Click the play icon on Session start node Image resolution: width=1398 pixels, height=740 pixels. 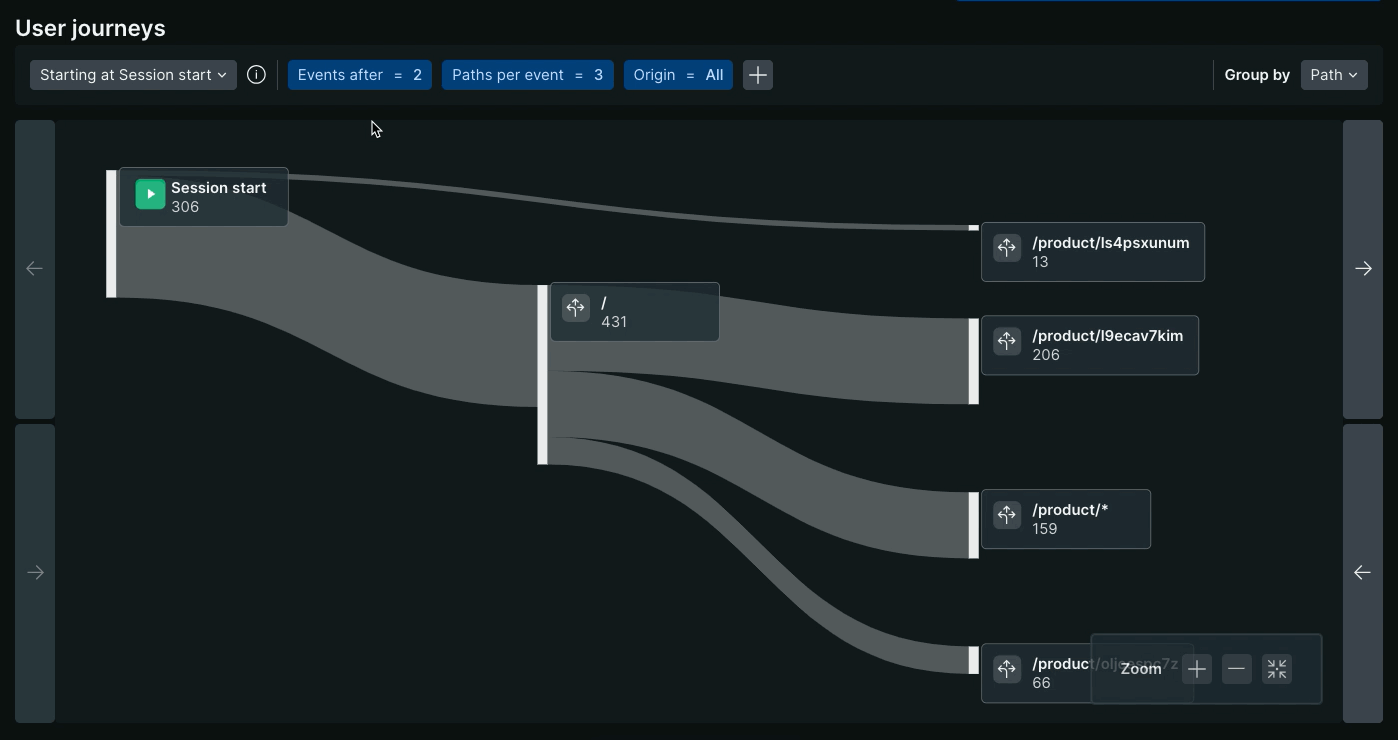pyautogui.click(x=149, y=193)
